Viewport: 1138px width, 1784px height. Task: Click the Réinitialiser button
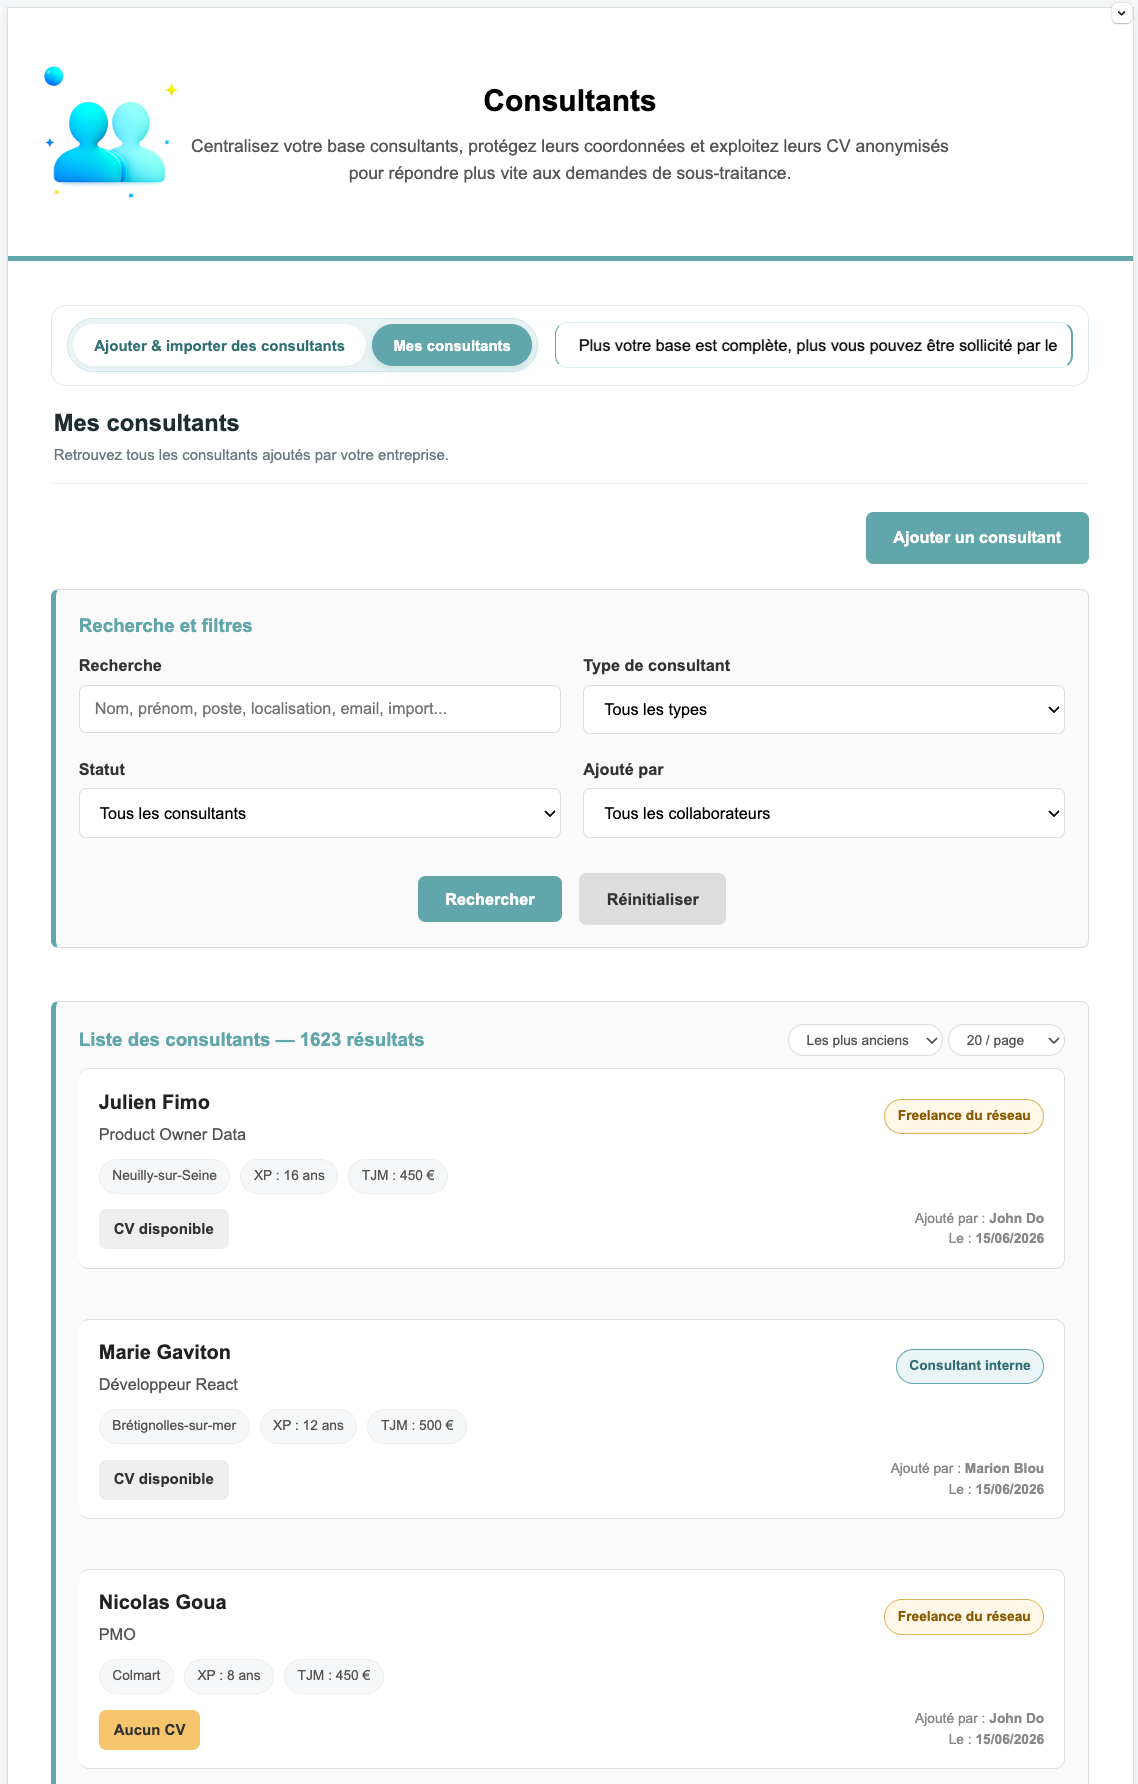point(652,899)
